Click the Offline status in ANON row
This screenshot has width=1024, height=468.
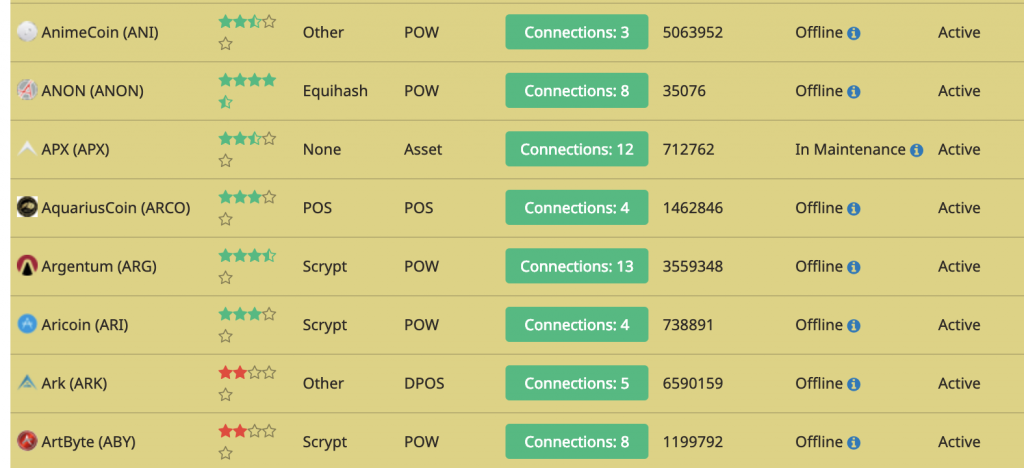click(819, 91)
